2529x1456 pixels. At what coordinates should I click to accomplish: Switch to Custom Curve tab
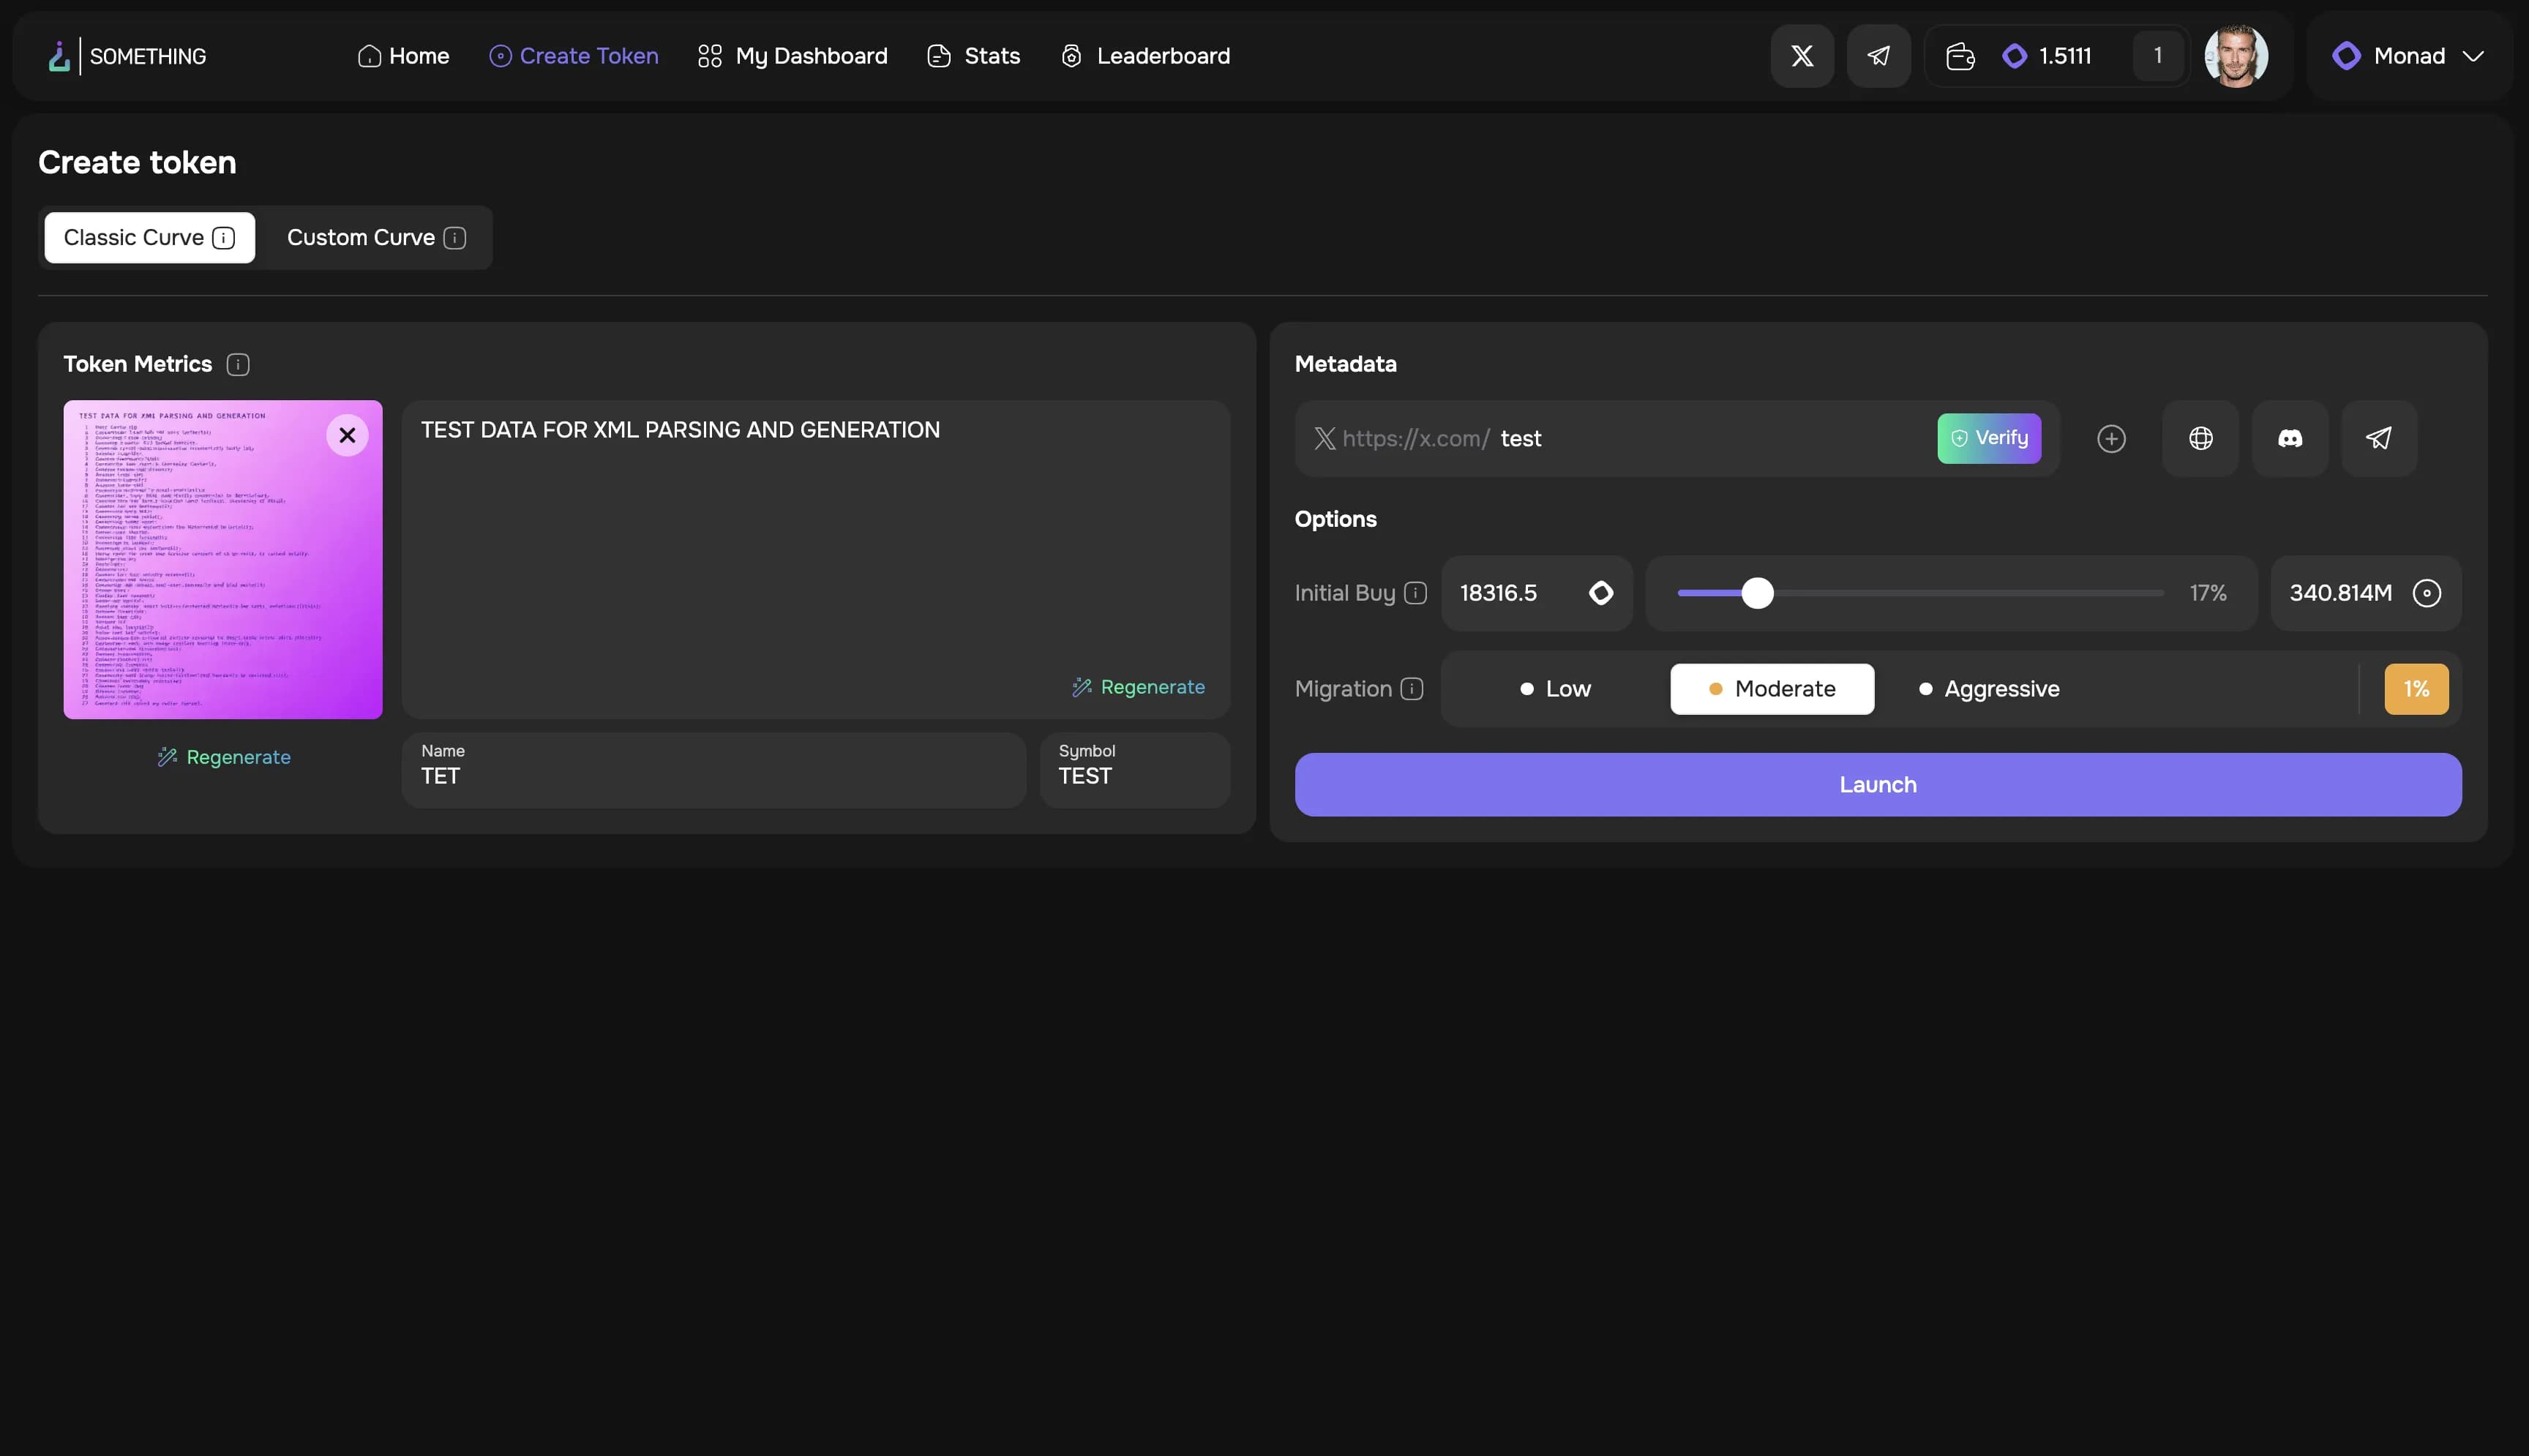(x=376, y=238)
